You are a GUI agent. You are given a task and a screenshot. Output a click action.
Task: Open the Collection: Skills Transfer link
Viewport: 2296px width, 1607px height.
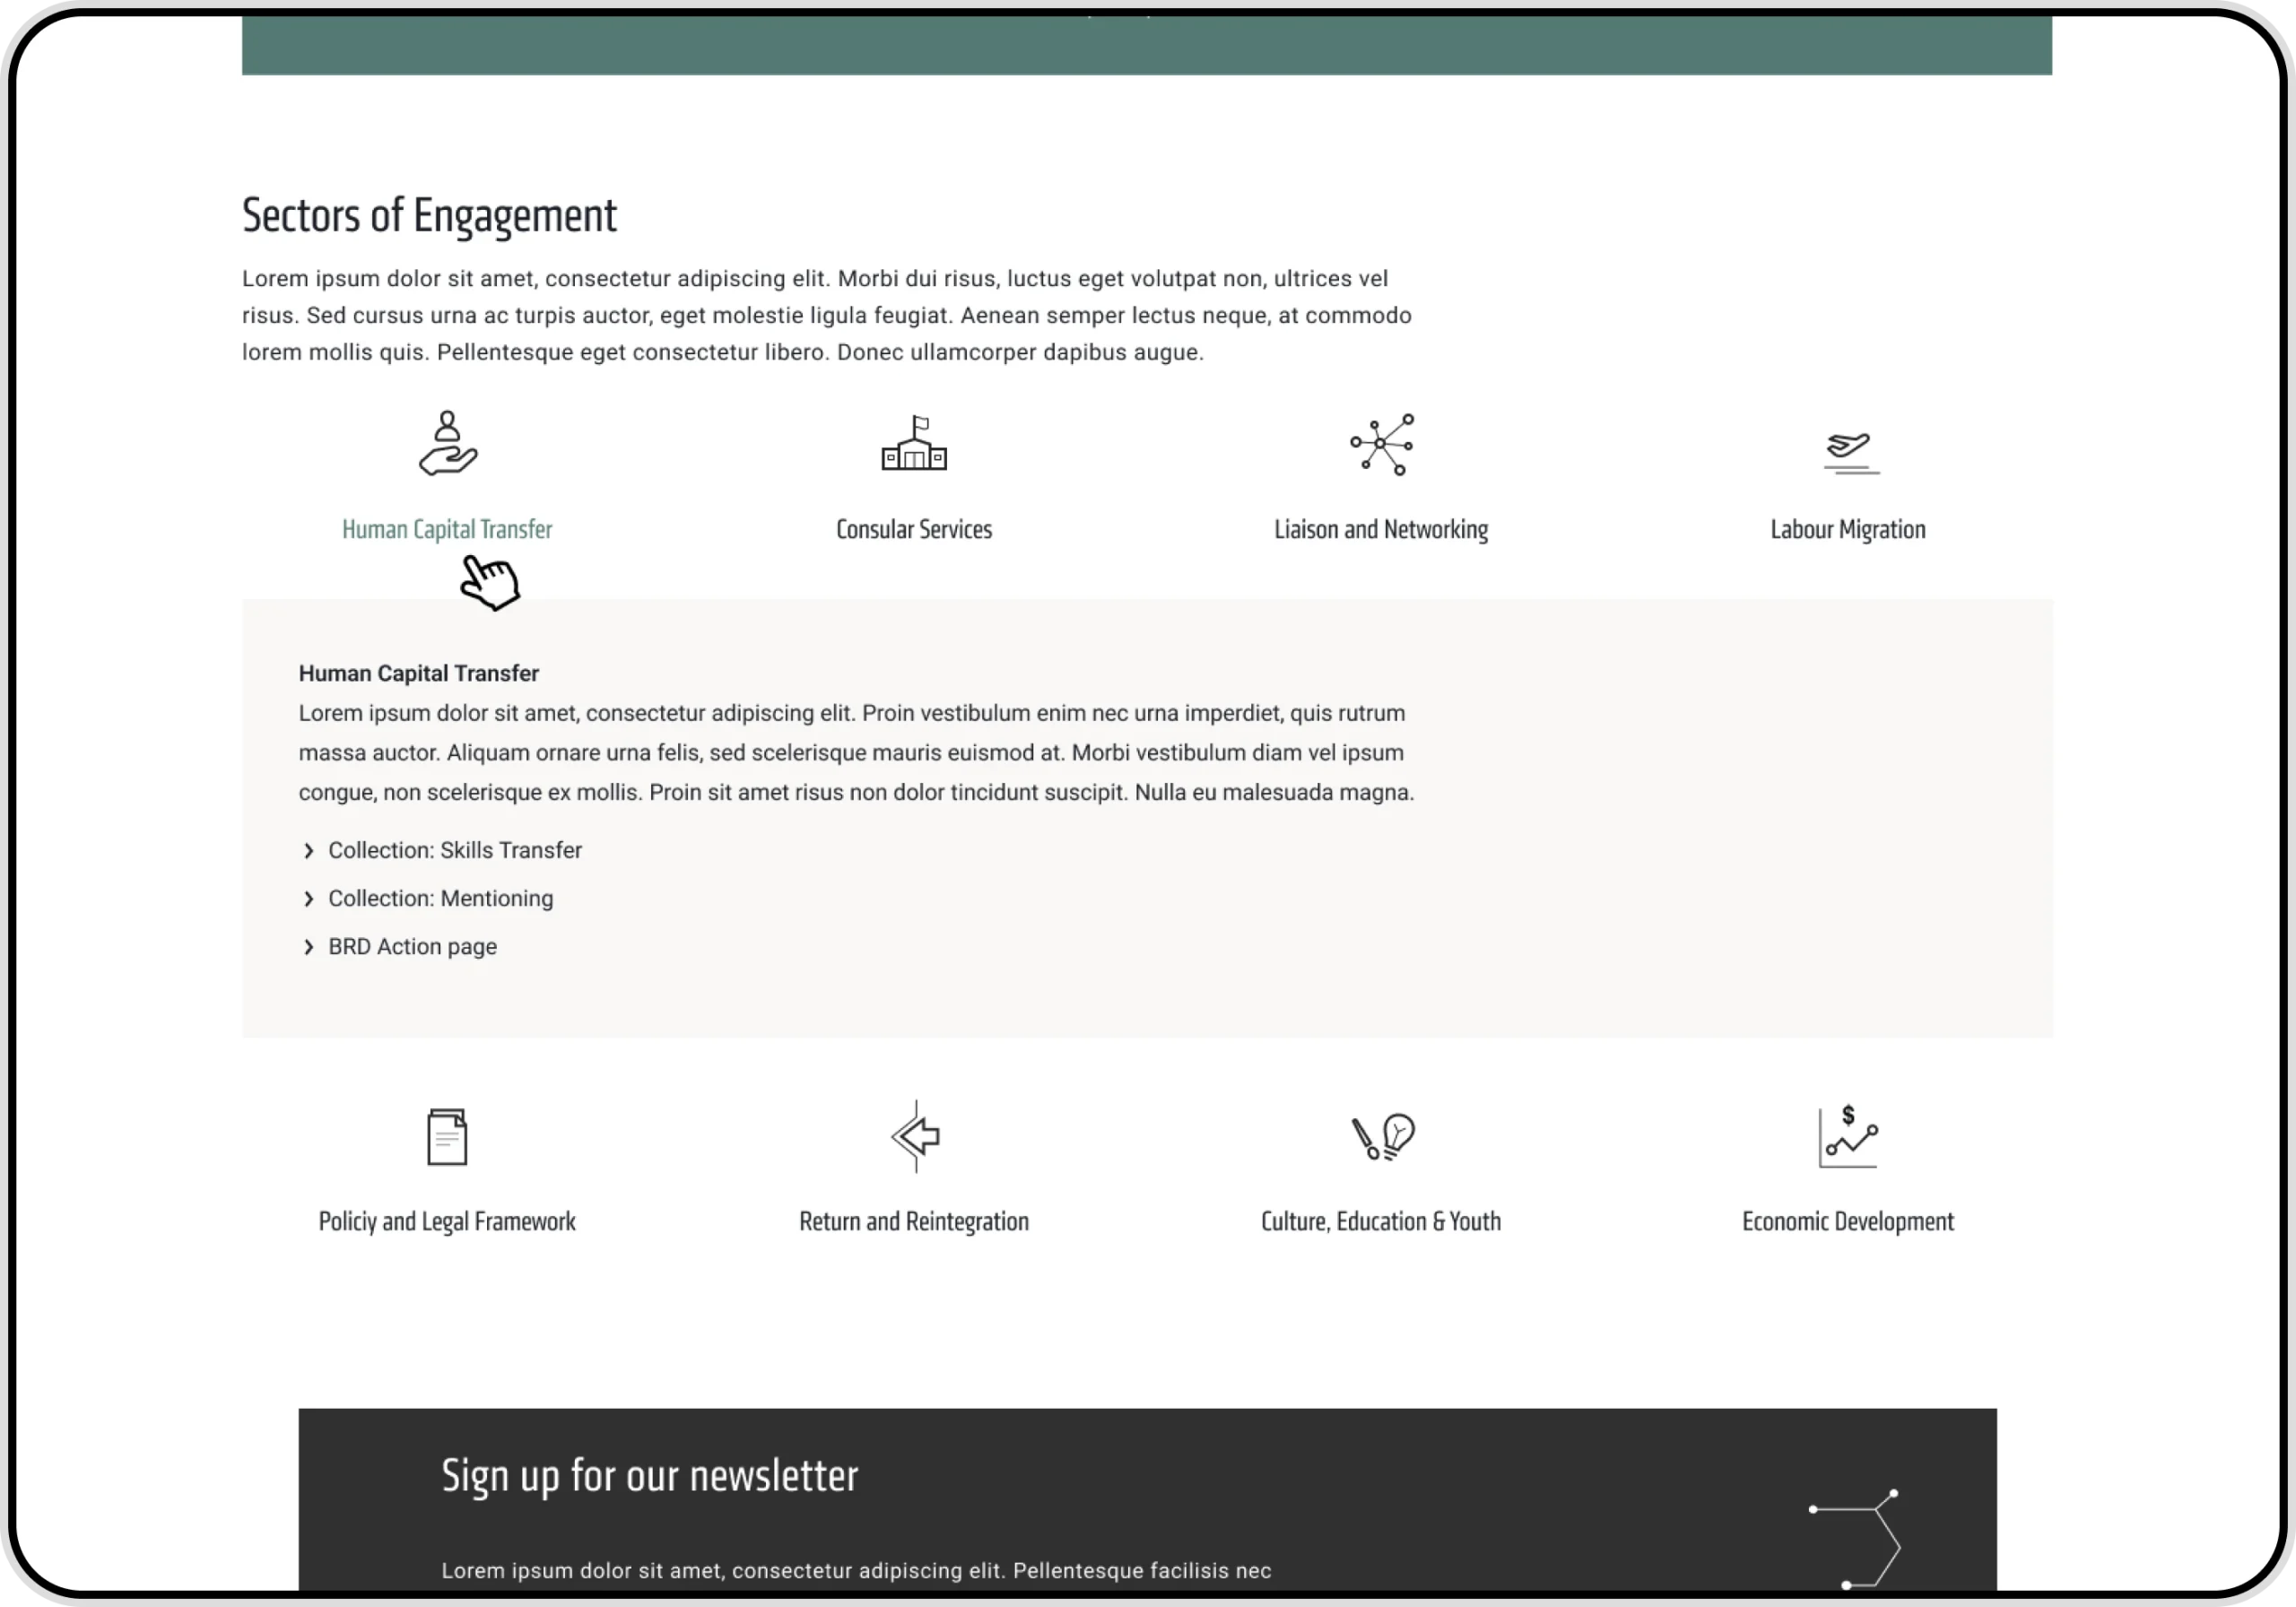point(455,850)
